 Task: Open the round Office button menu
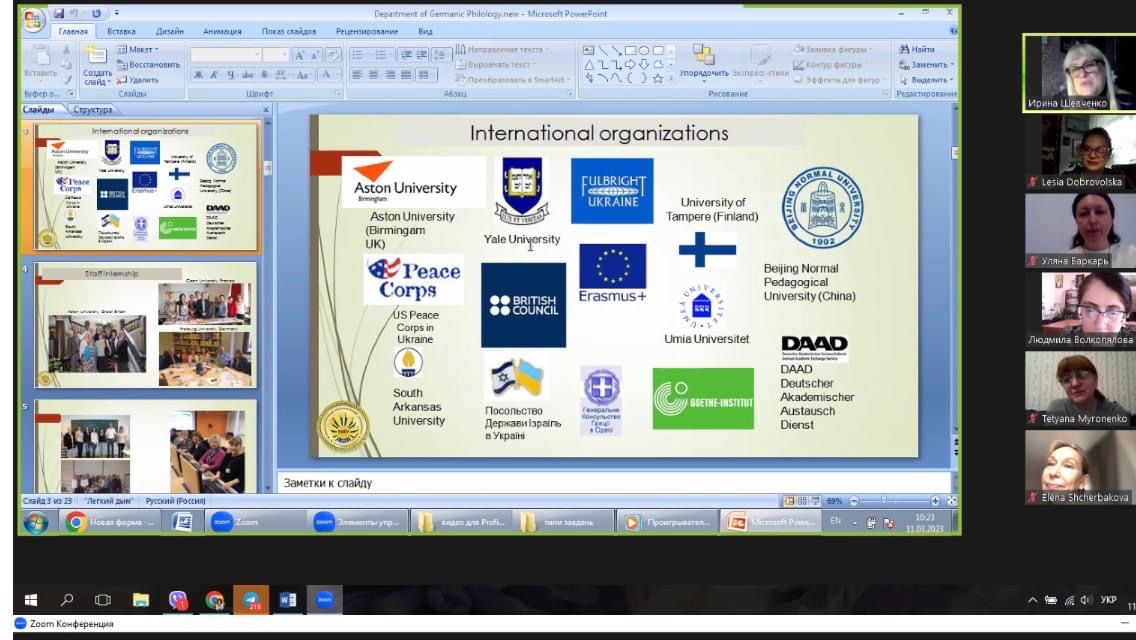click(x=33, y=20)
